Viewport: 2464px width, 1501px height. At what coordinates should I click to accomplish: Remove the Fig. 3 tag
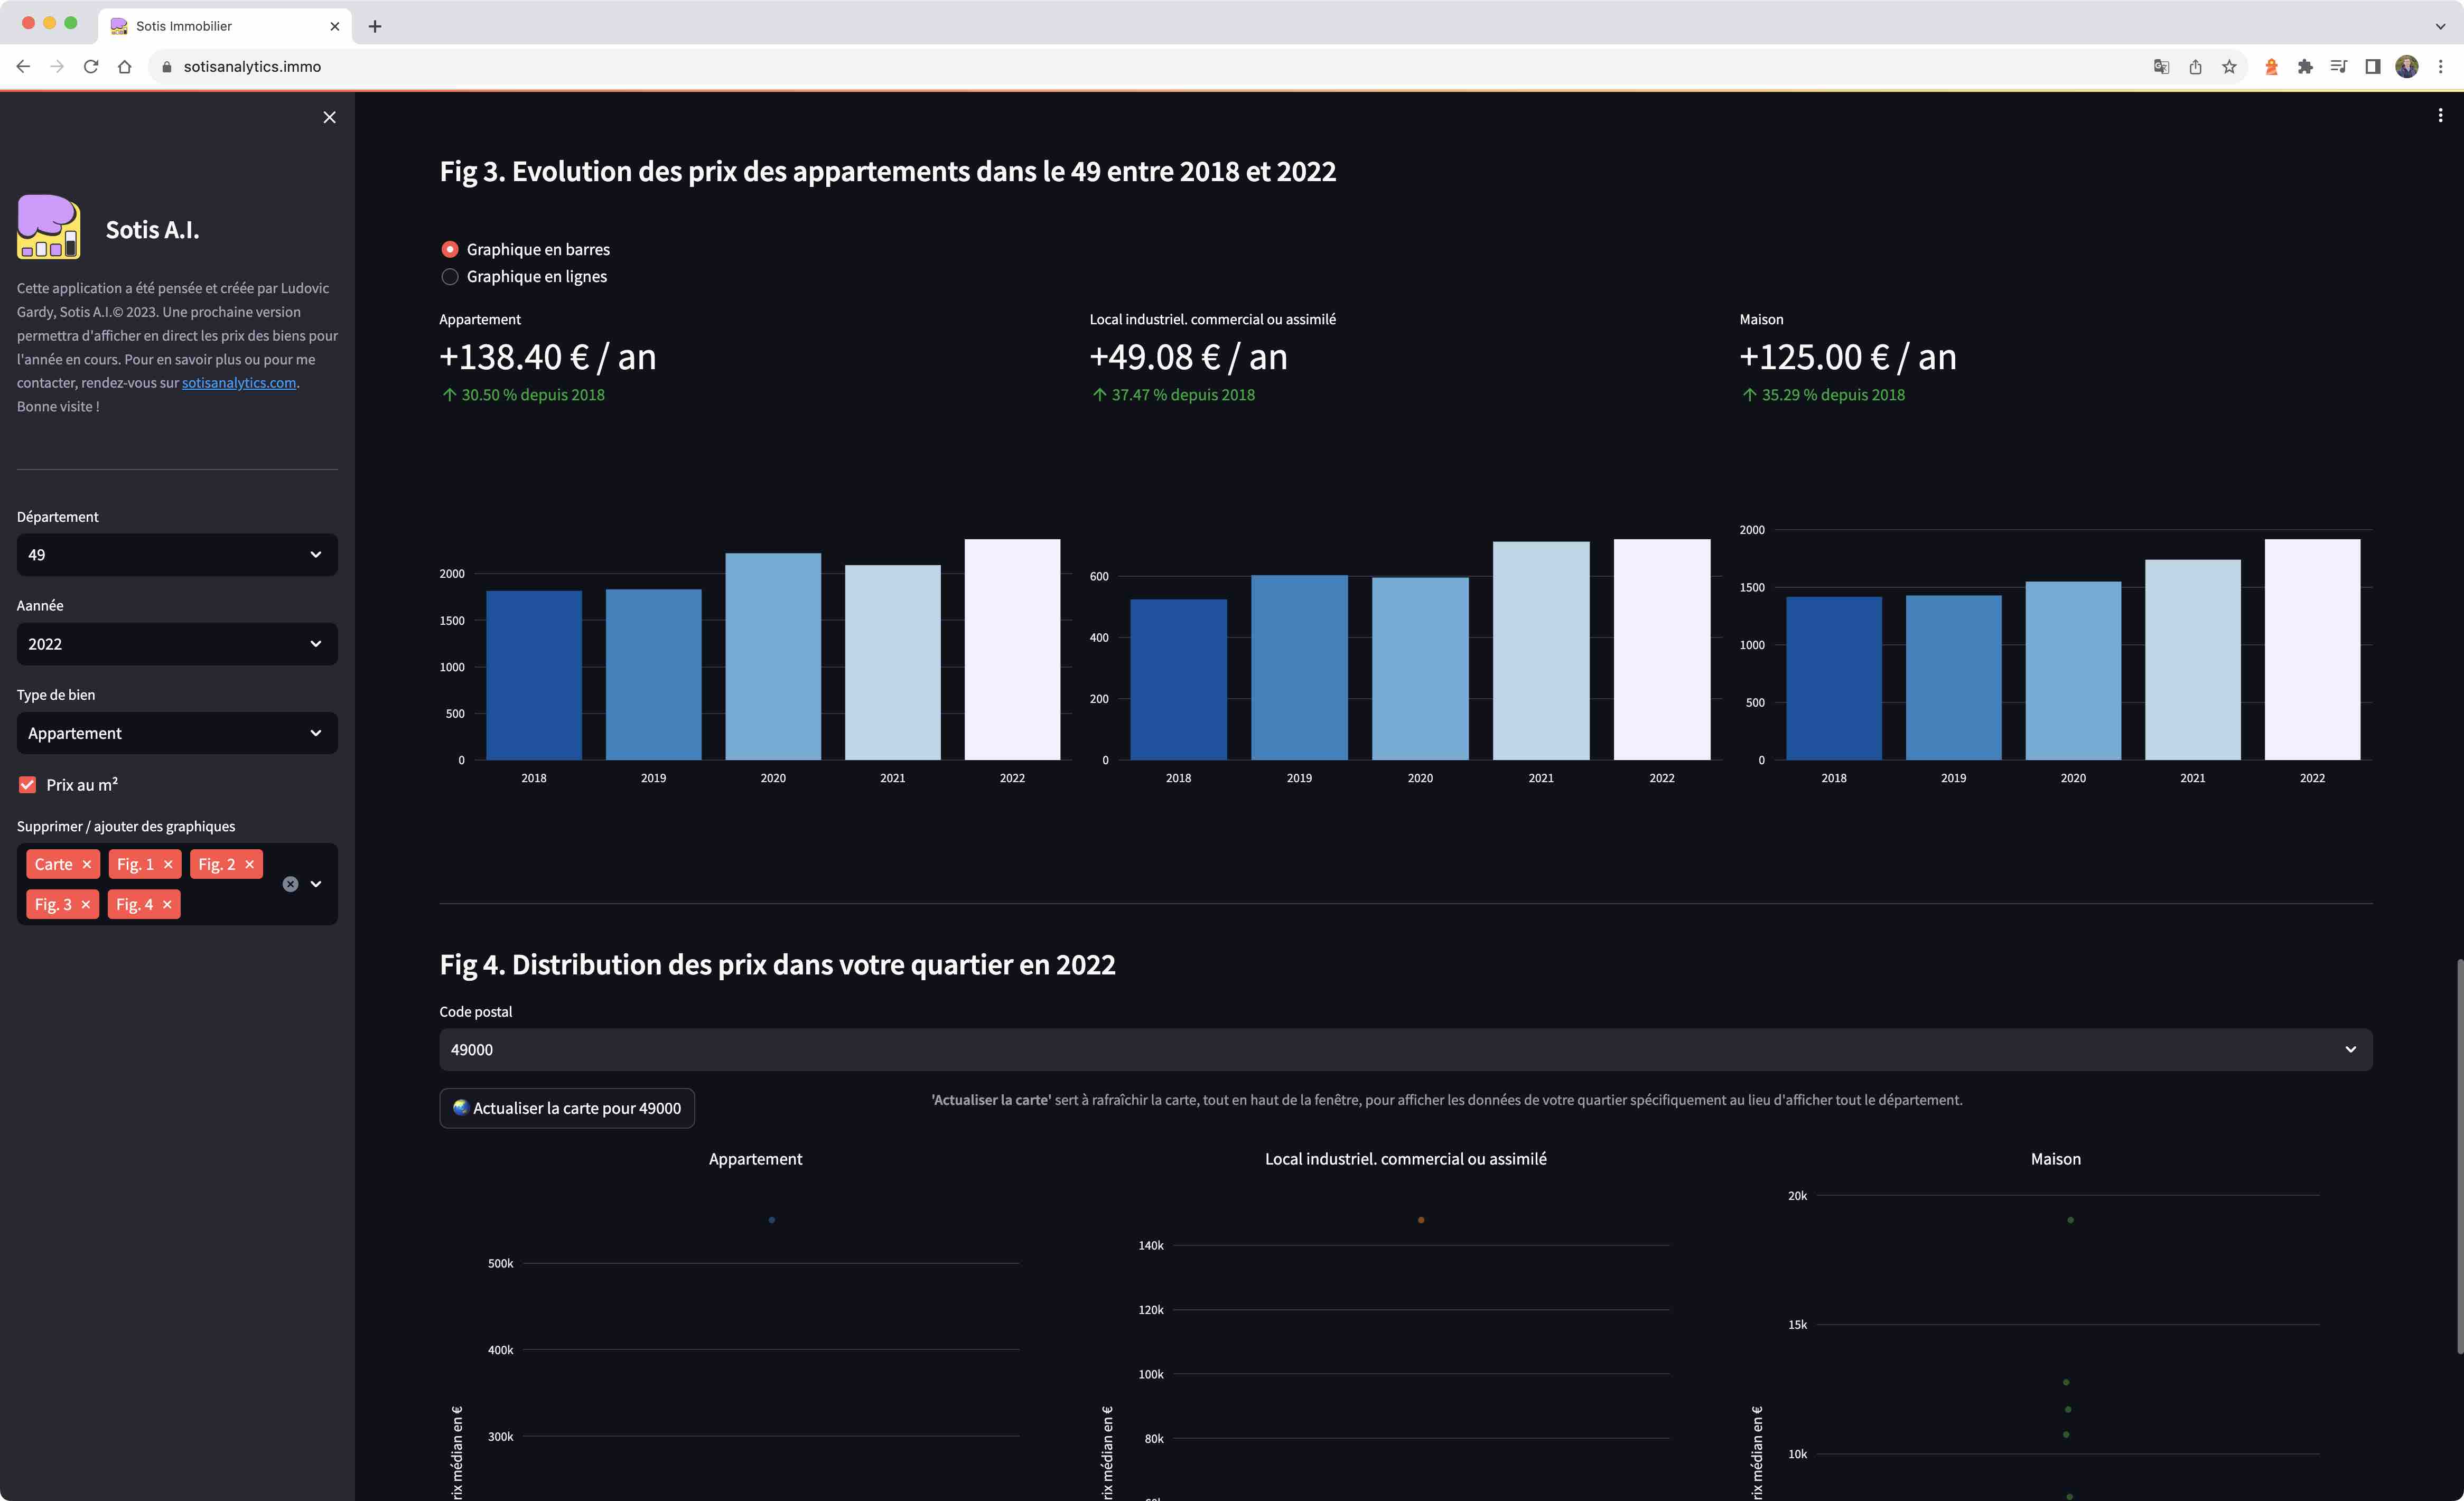pyautogui.click(x=86, y=904)
